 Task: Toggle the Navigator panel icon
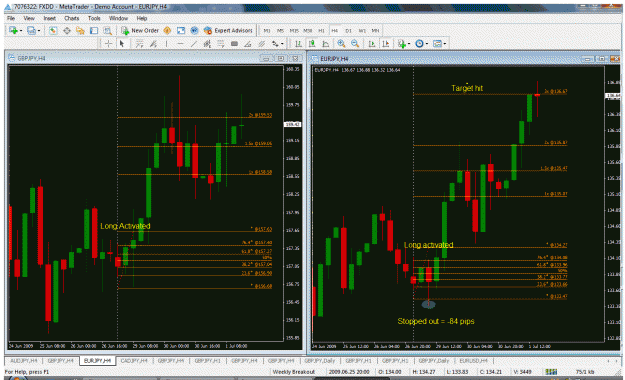tap(80, 31)
